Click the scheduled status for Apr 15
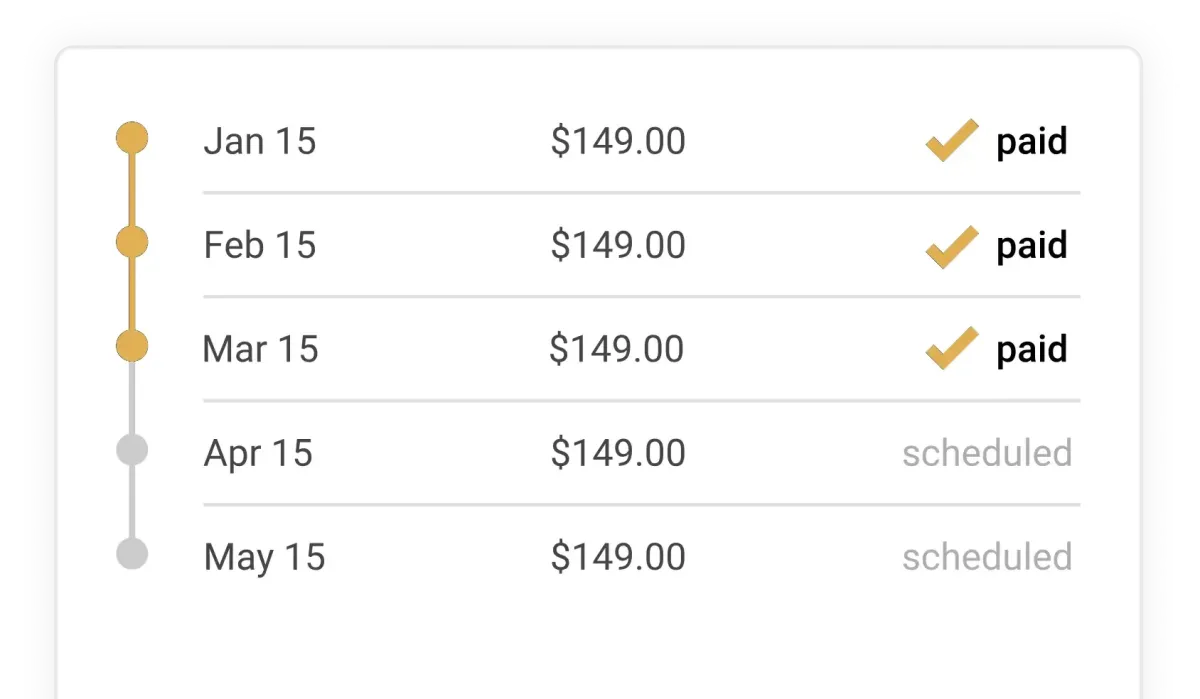 tap(987, 453)
